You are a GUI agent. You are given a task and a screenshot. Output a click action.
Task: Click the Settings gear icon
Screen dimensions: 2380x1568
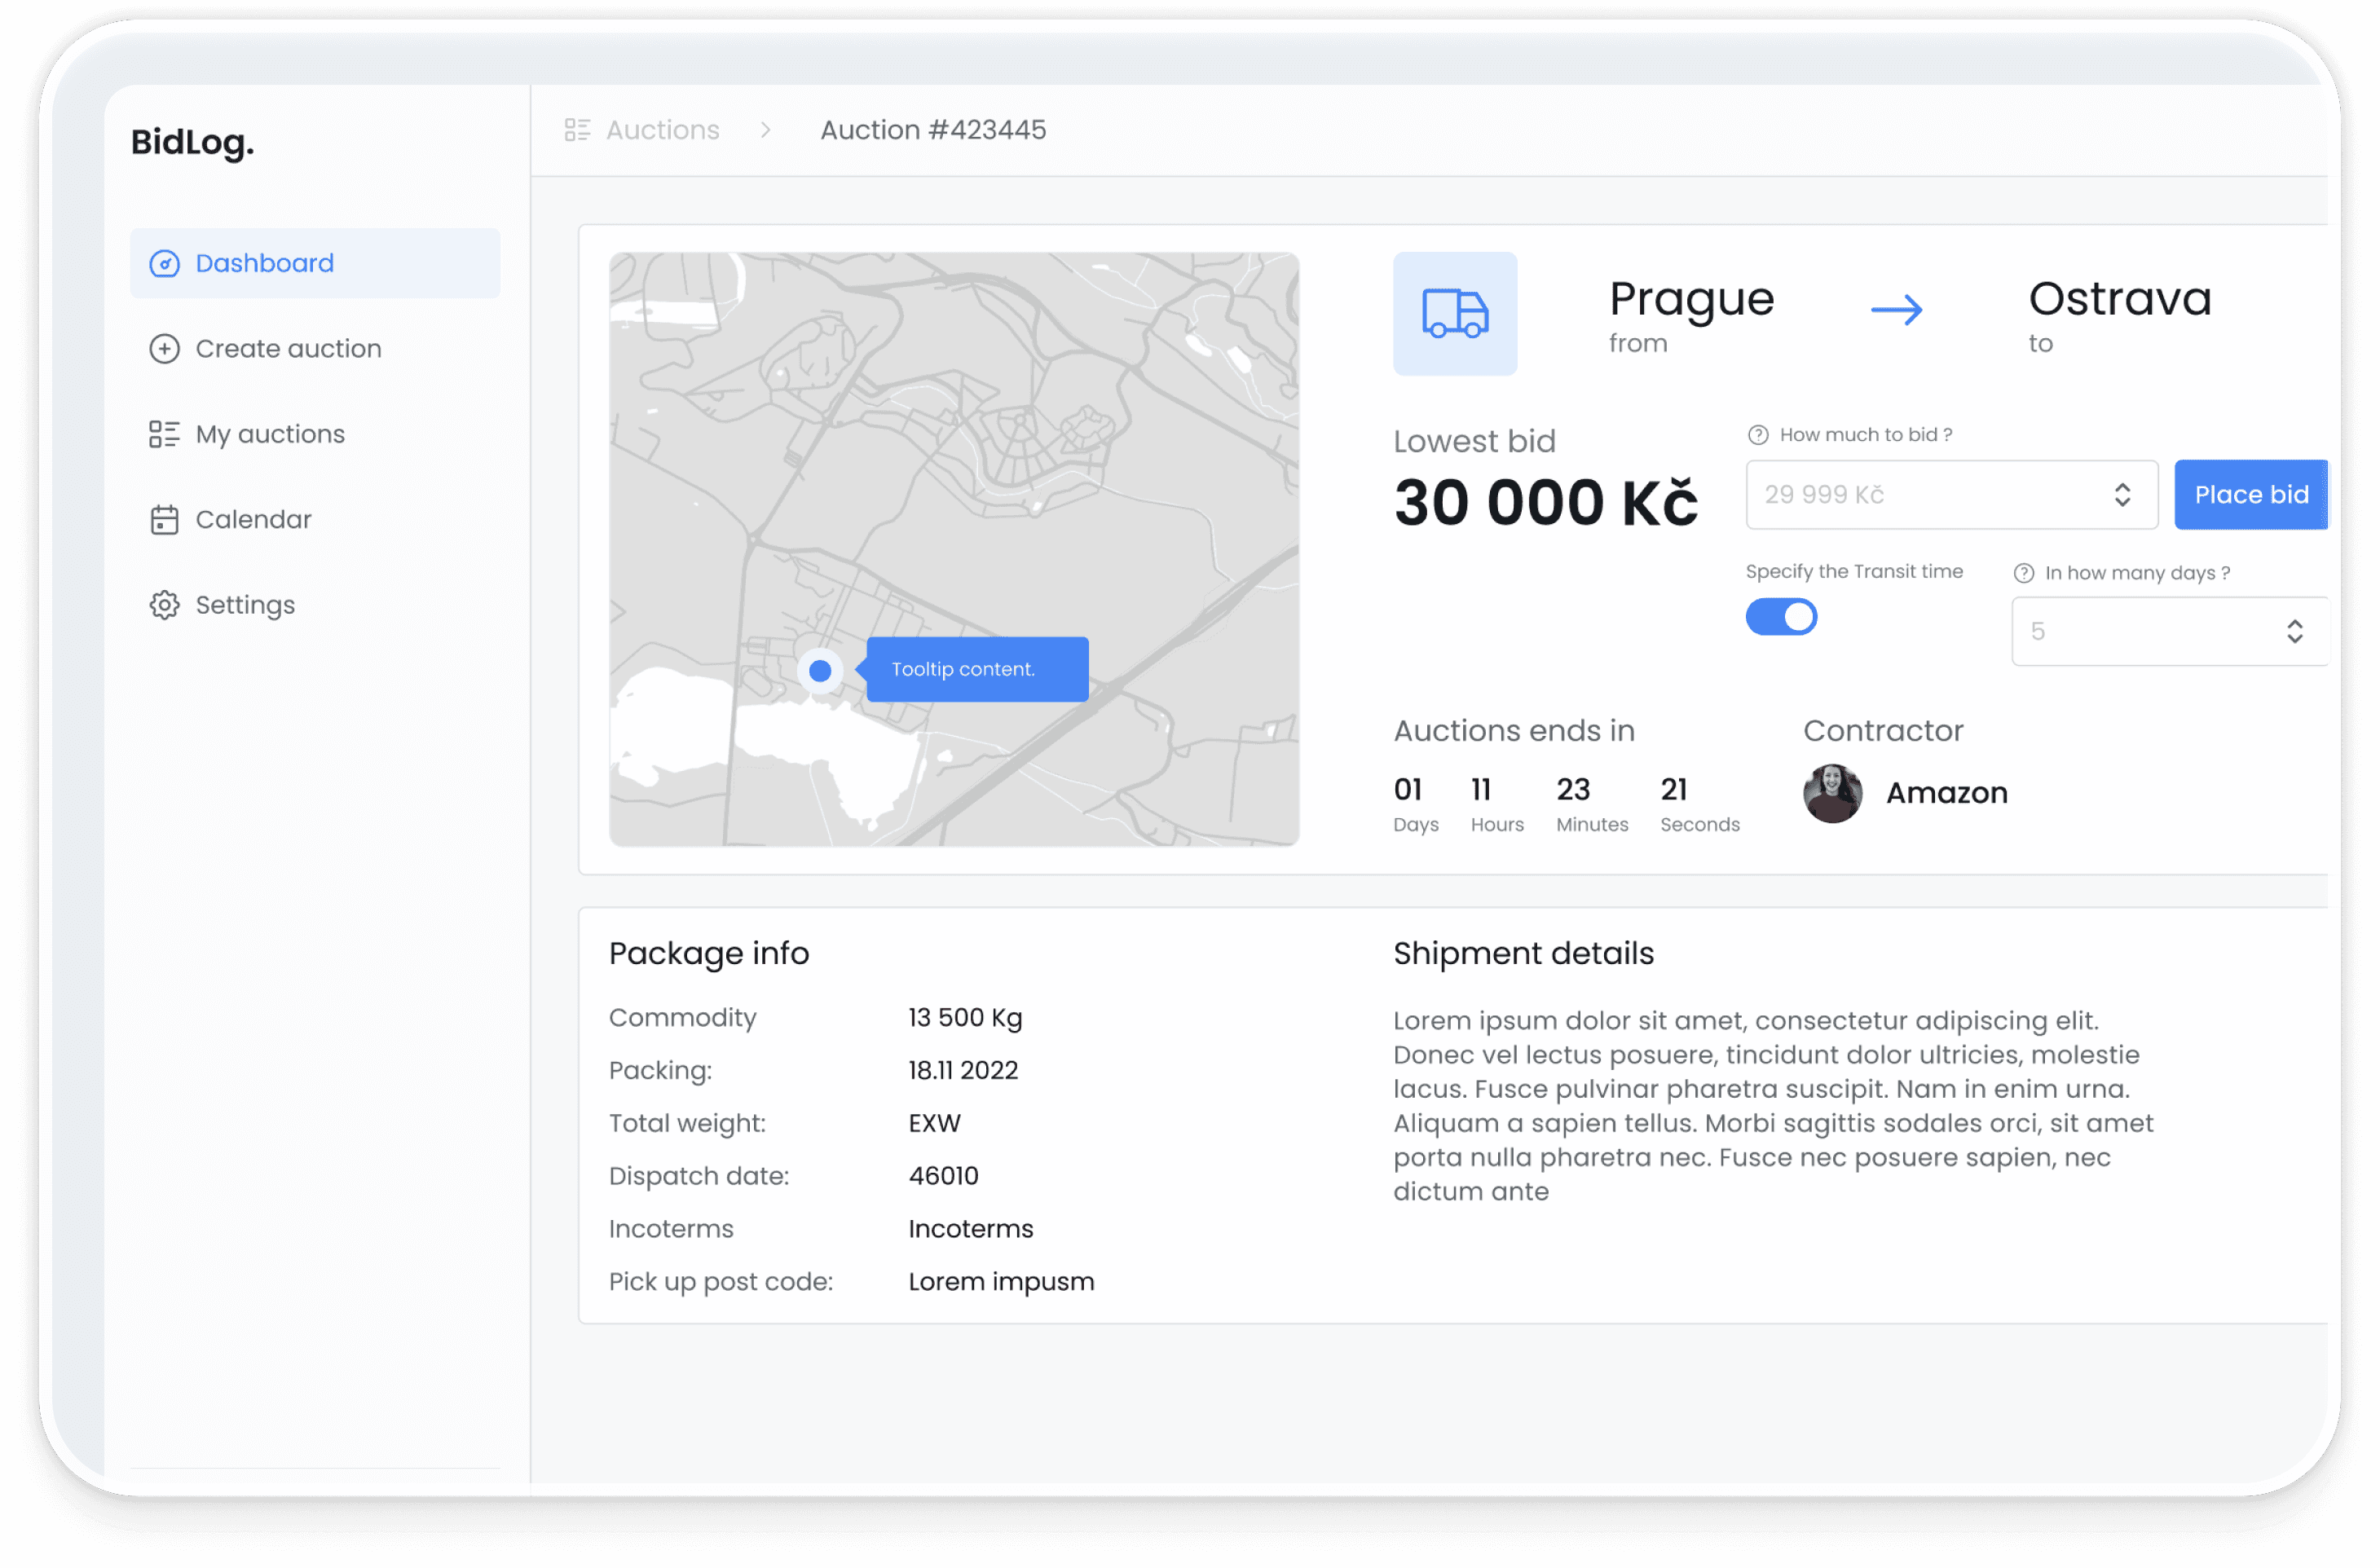point(164,605)
